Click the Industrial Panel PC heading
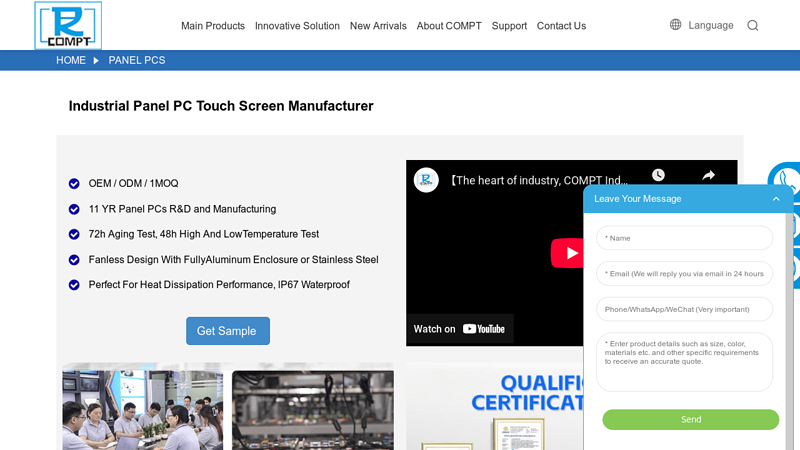 [221, 106]
